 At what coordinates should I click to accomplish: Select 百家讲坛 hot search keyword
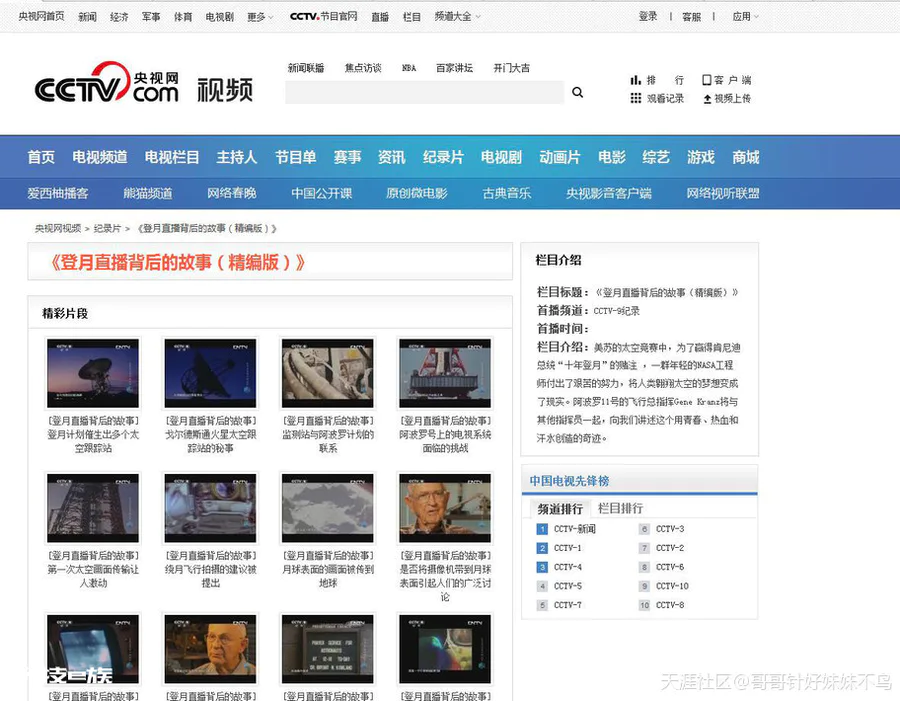click(x=455, y=68)
